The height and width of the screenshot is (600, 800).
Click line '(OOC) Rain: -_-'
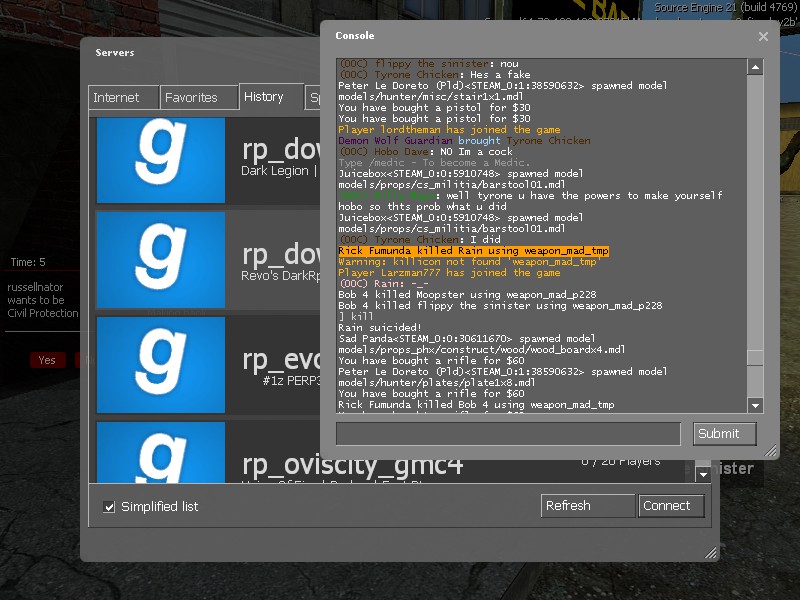pyautogui.click(x=384, y=284)
